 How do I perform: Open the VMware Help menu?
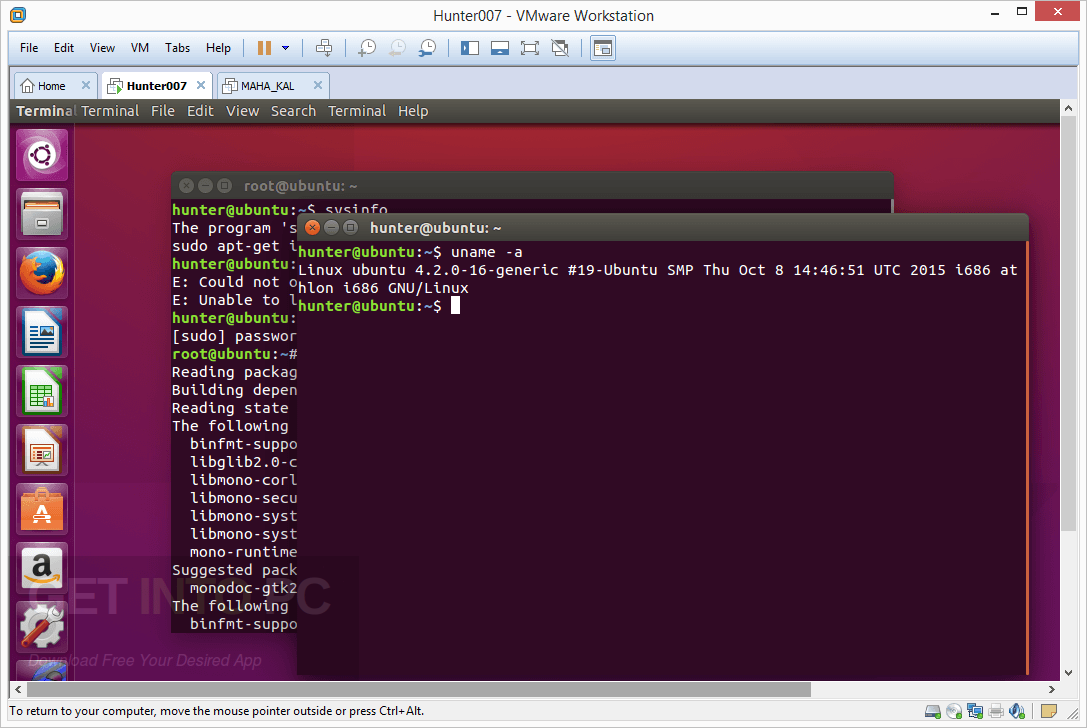pyautogui.click(x=218, y=48)
